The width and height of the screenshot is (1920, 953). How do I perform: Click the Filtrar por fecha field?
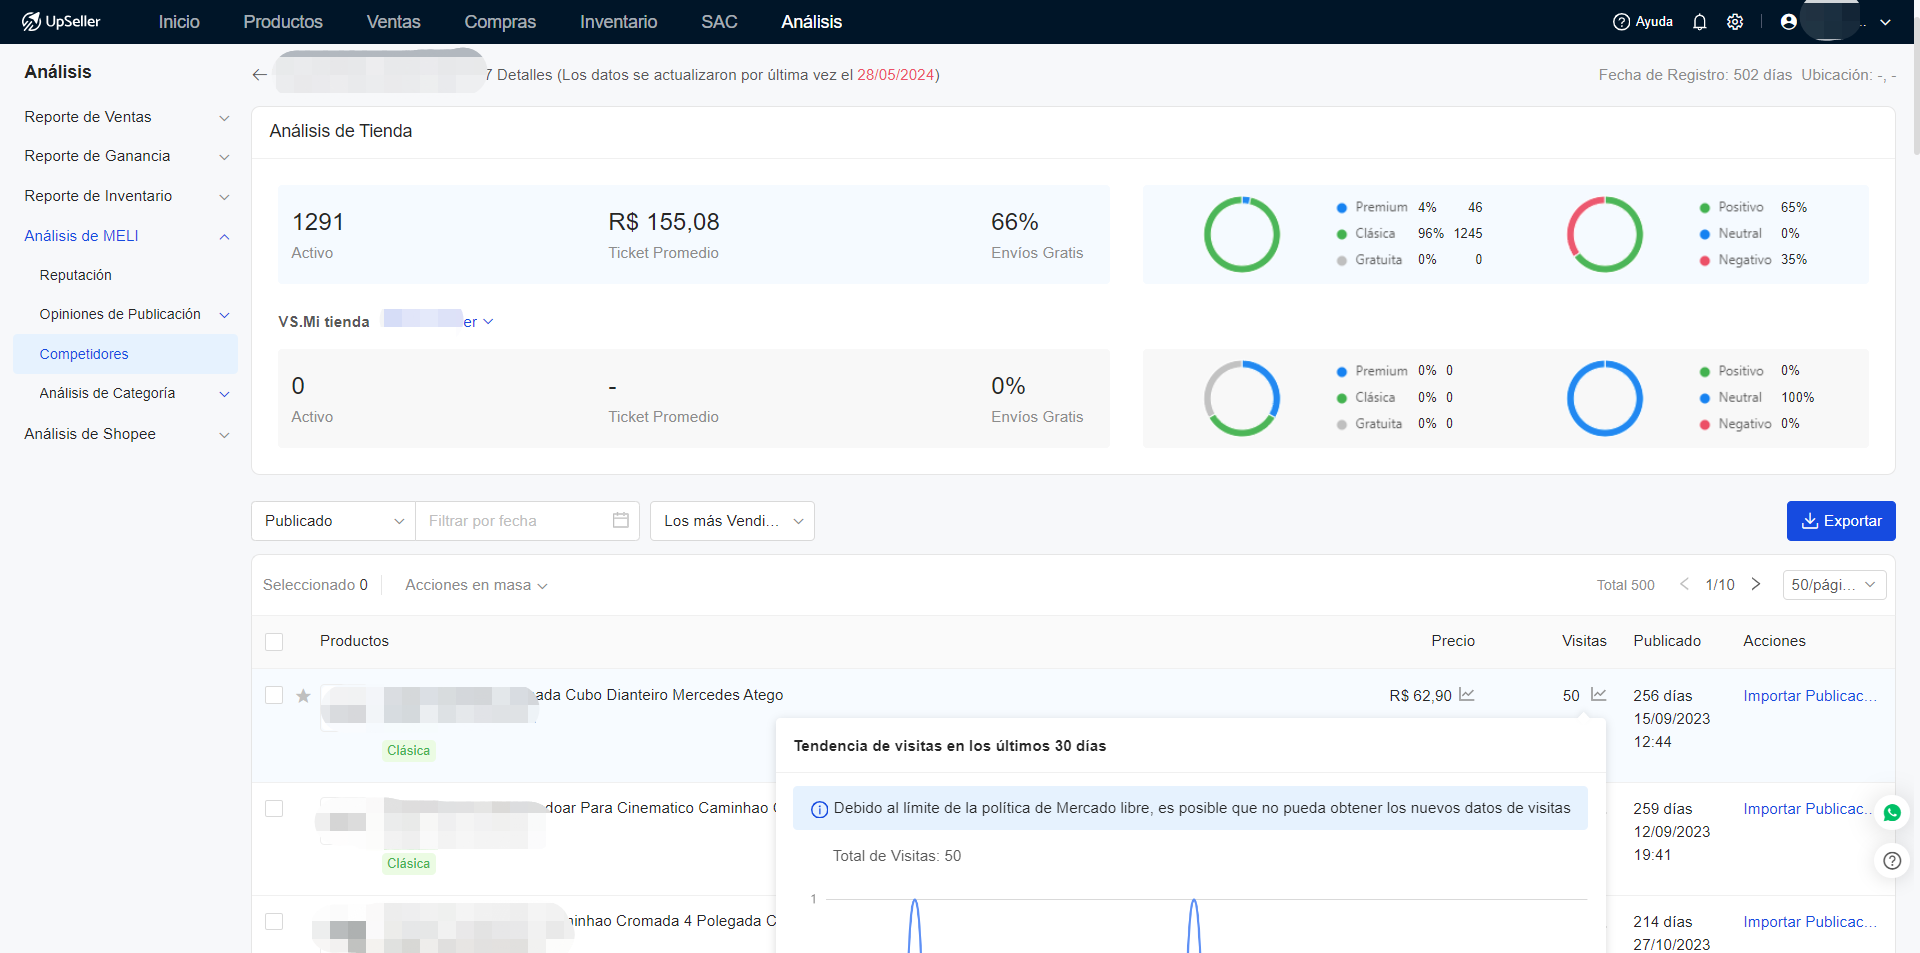[527, 521]
